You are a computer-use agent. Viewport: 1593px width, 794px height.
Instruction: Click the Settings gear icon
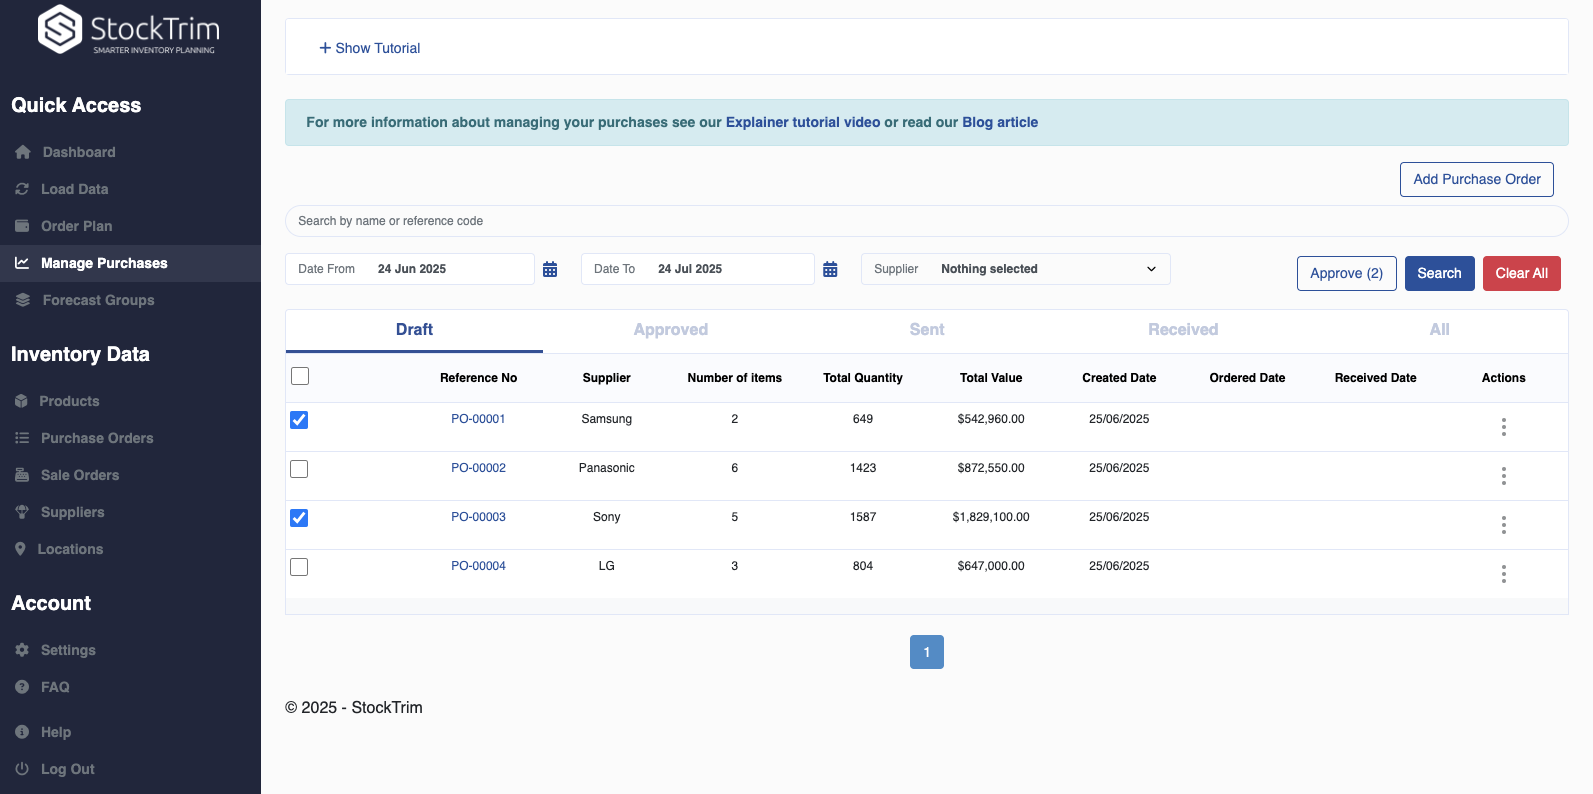pos(22,650)
